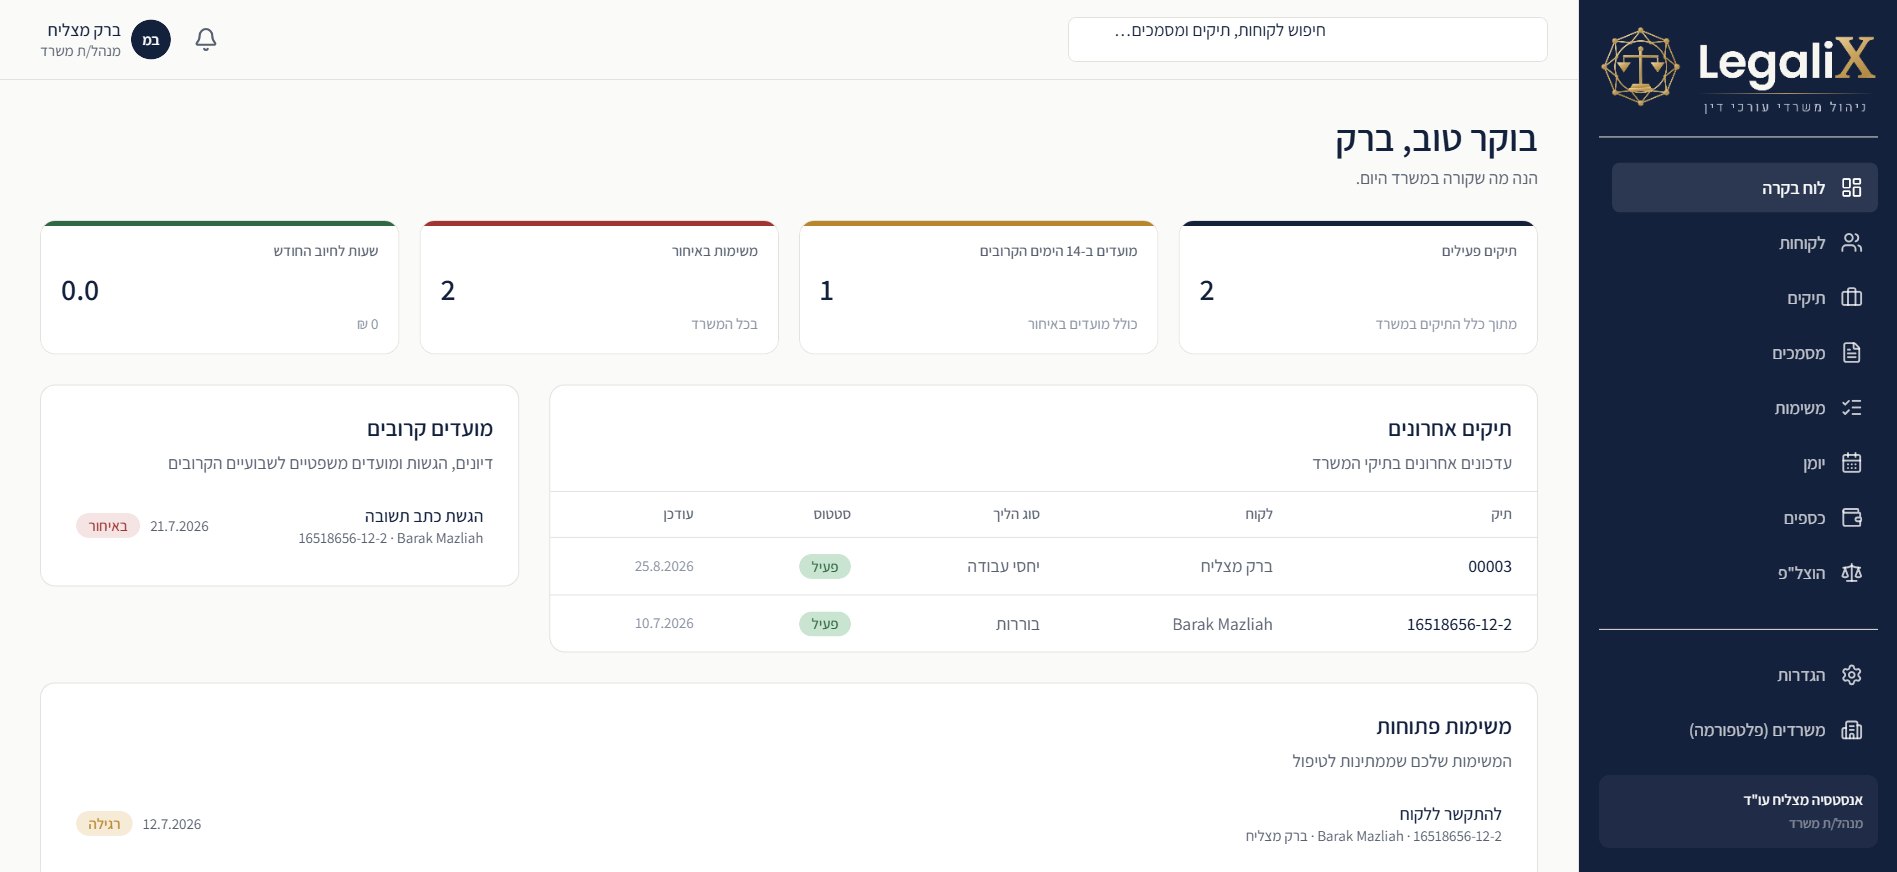
Task: Open user profile avatar במ
Action: point(151,40)
